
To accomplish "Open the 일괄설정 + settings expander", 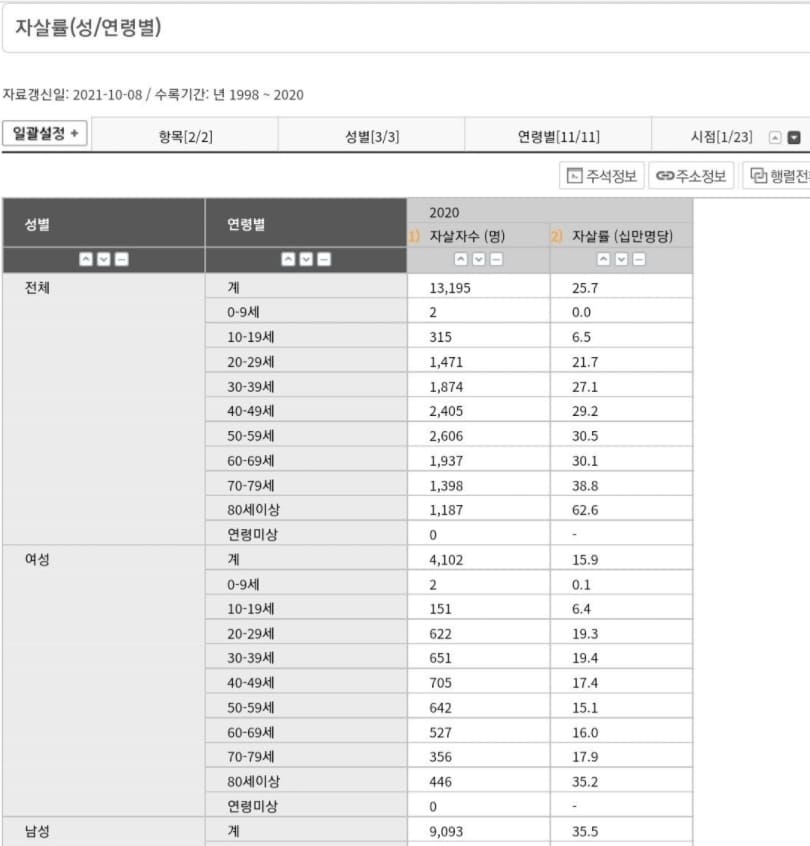I will (x=45, y=134).
